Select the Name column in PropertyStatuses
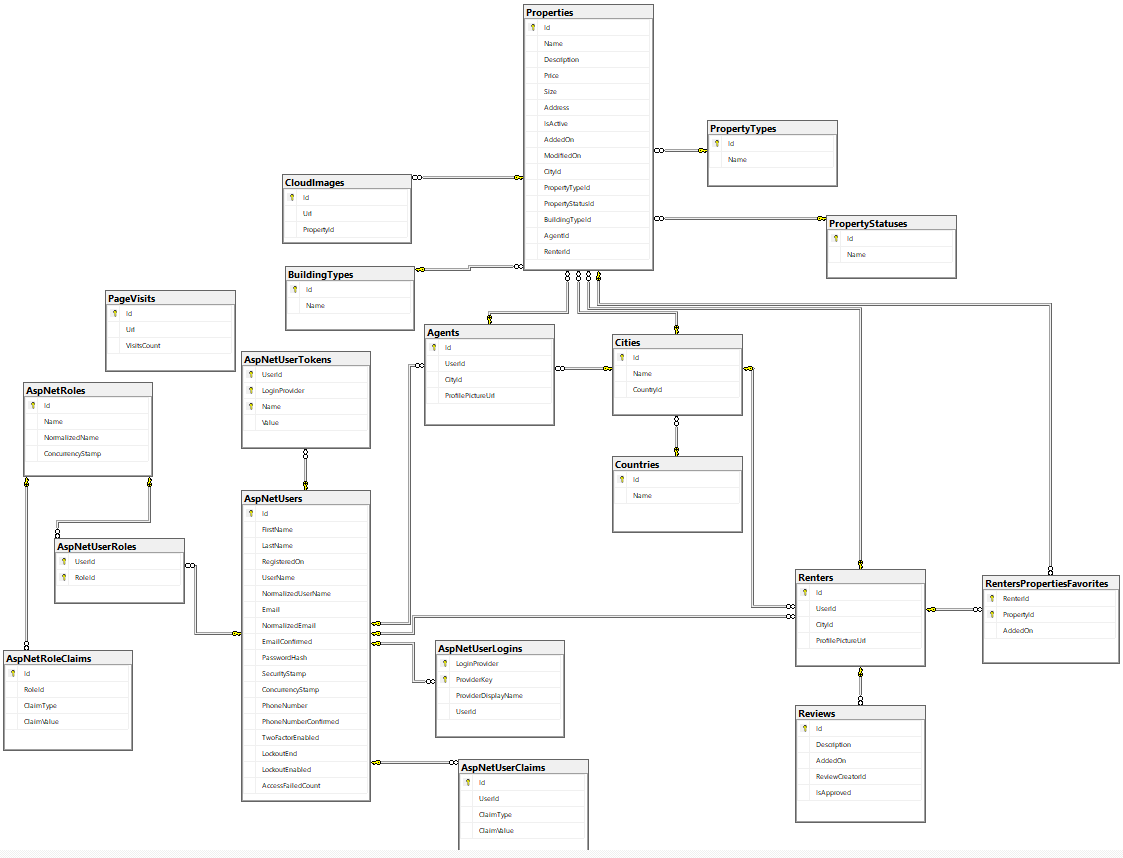This screenshot has width=1123, height=858. pos(858,254)
